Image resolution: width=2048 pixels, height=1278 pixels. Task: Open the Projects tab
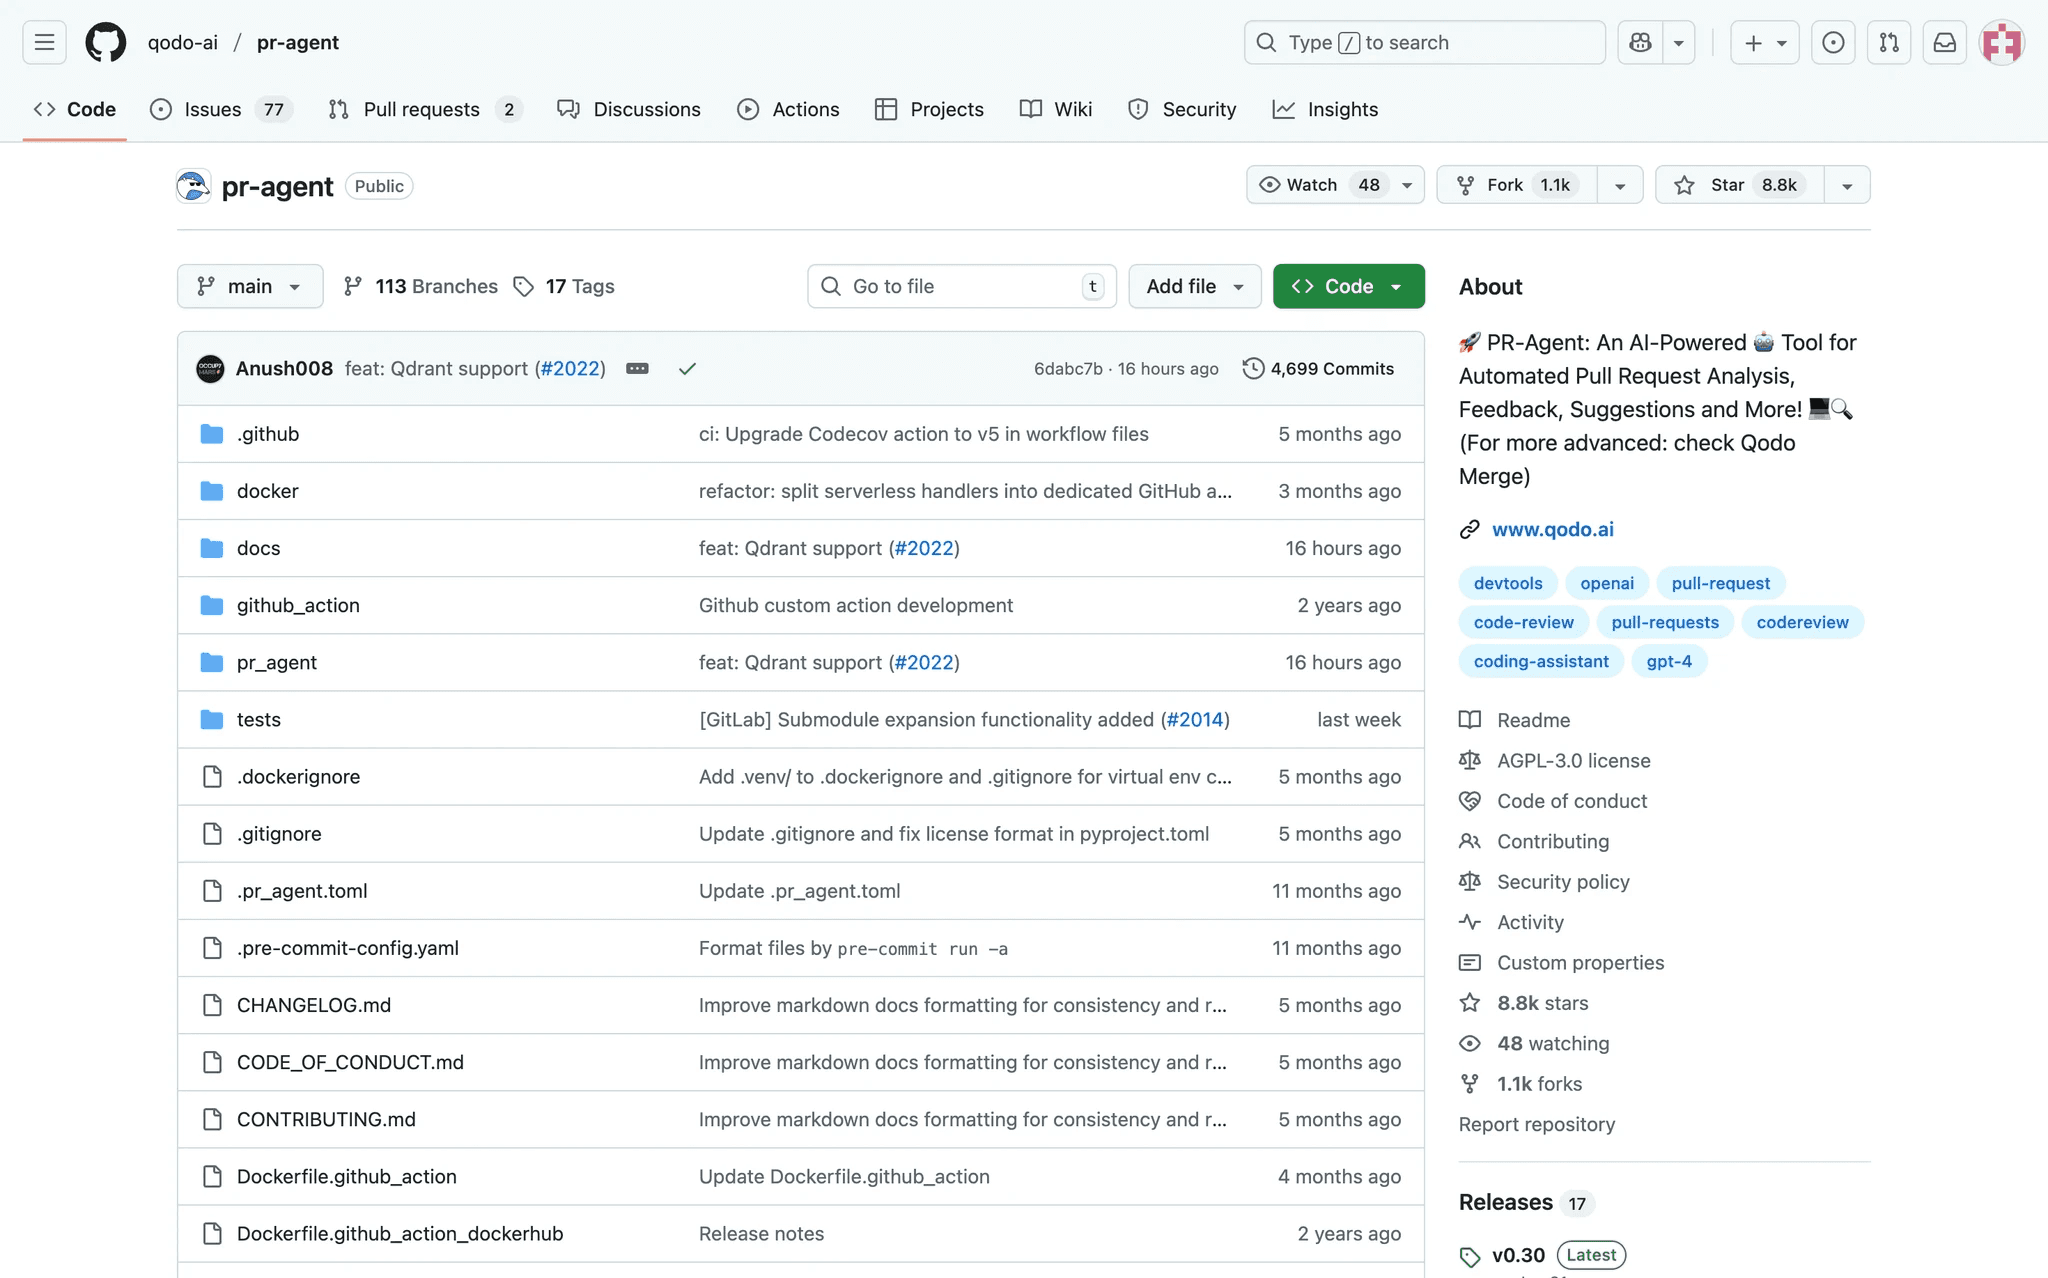click(x=929, y=109)
